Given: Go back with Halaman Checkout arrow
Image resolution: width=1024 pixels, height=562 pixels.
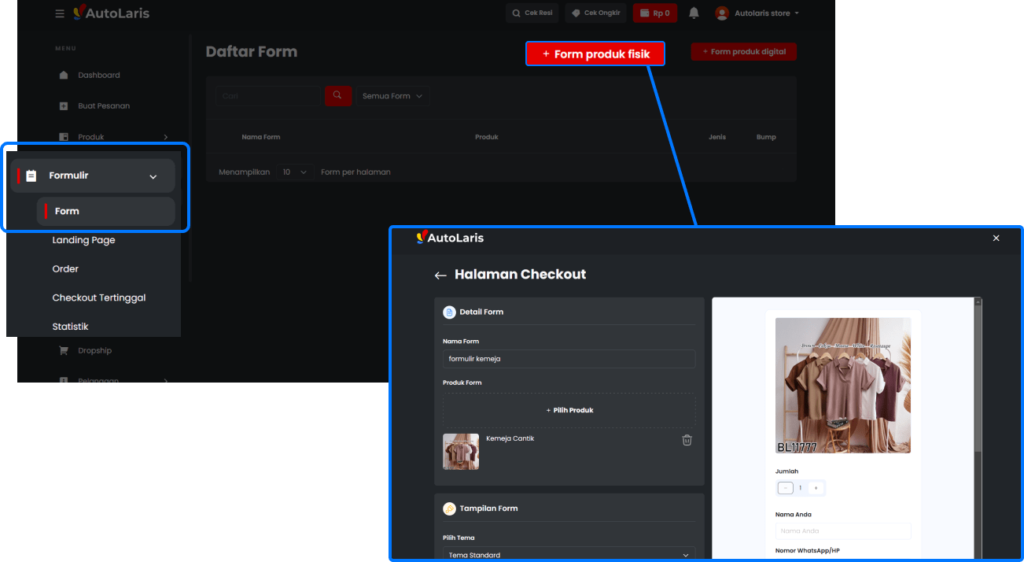Looking at the screenshot, I should tap(440, 275).
